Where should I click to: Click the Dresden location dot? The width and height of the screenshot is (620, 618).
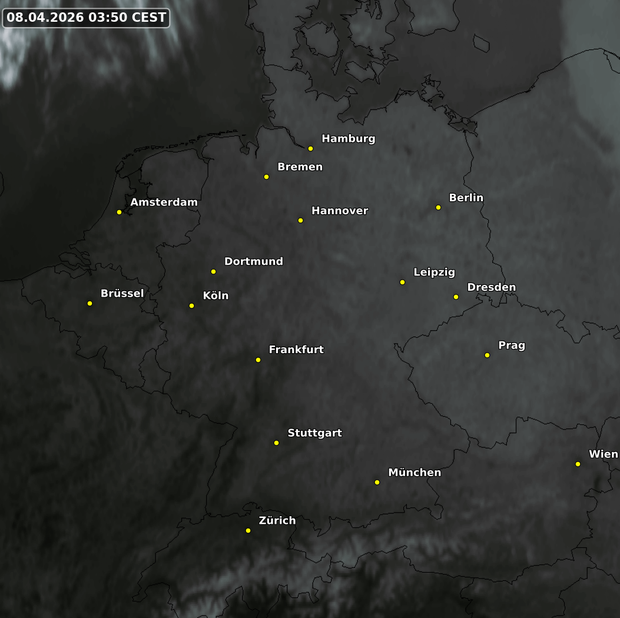coord(456,297)
